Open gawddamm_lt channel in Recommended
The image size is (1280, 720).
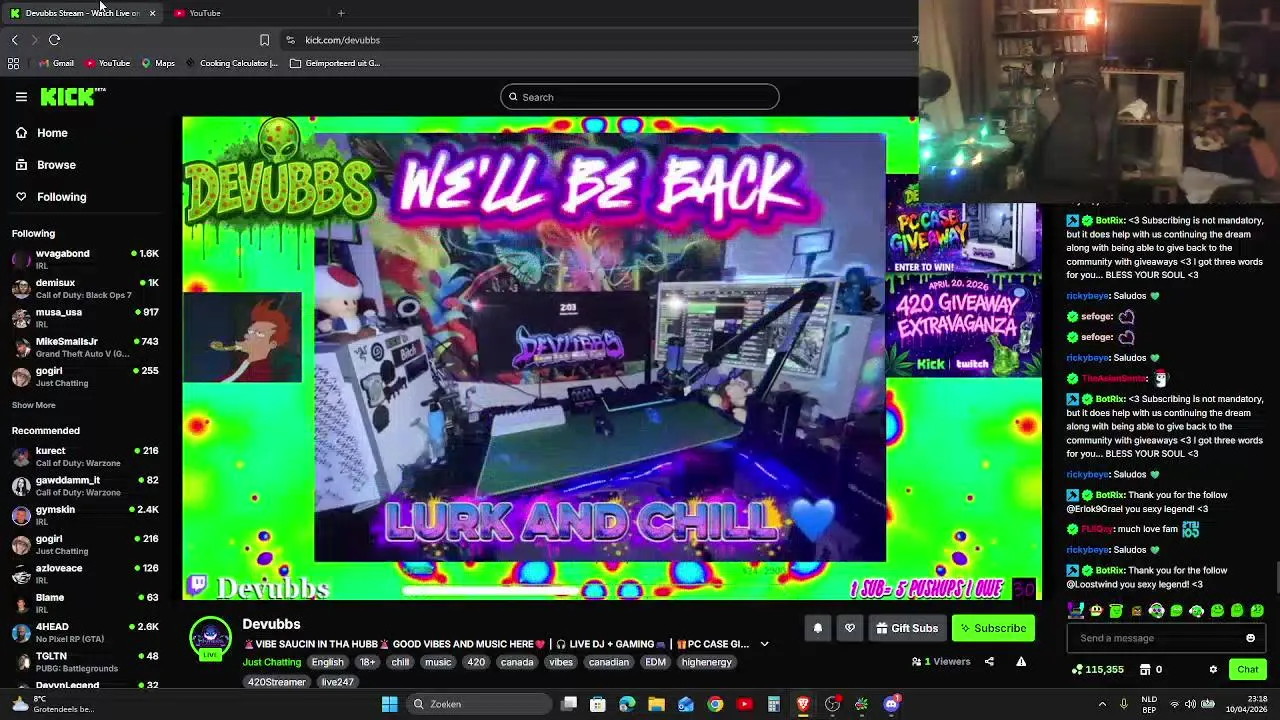pyautogui.click(x=85, y=485)
